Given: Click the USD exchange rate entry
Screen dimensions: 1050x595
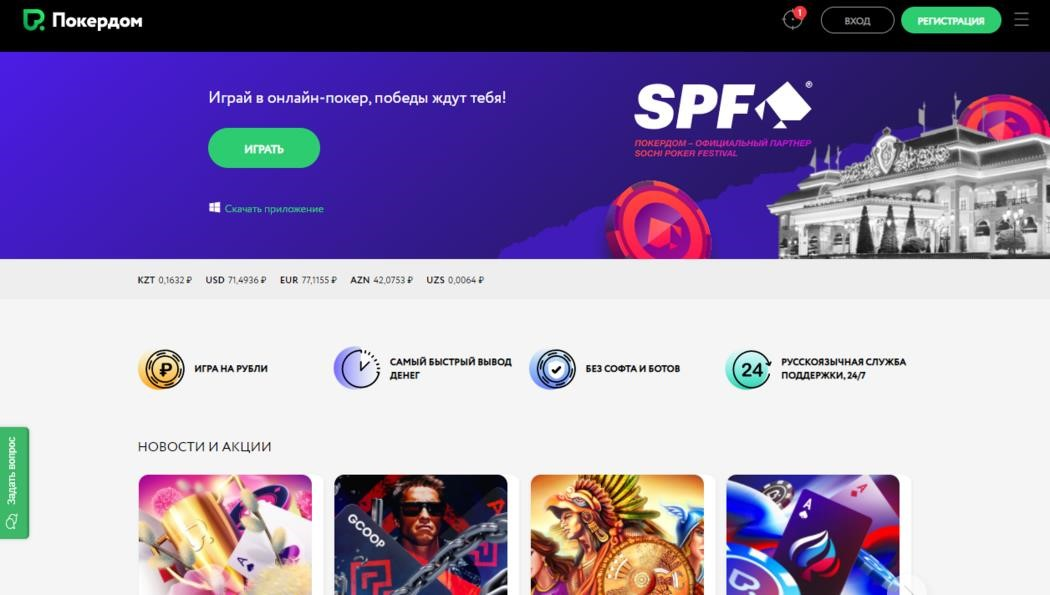Looking at the screenshot, I should coord(236,280).
